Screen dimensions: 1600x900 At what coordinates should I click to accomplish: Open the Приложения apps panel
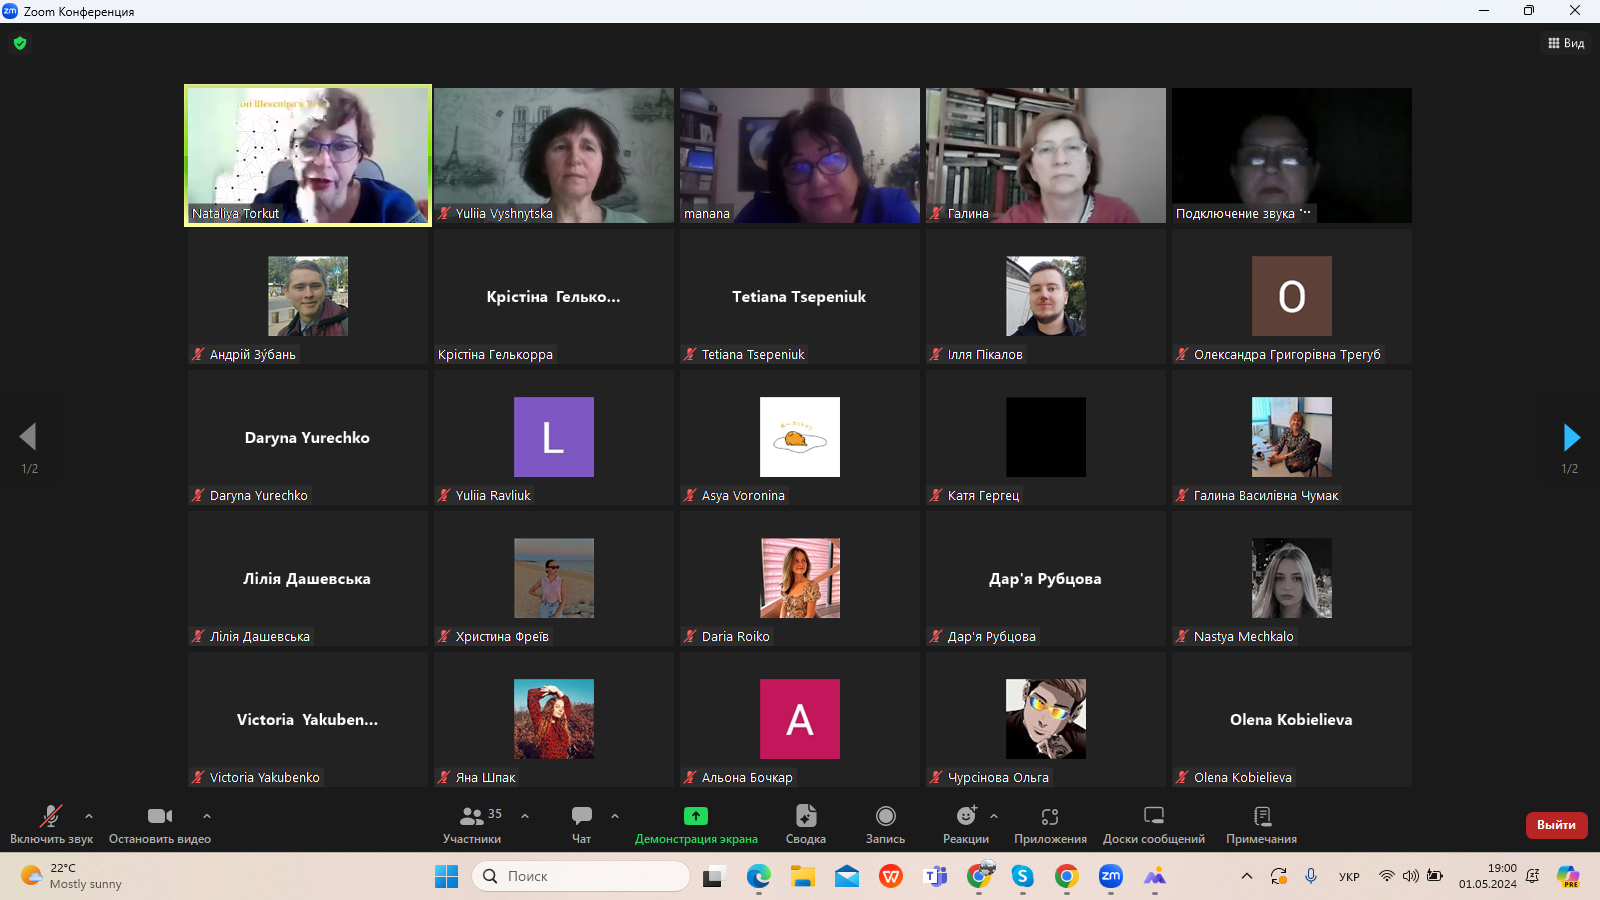1050,816
